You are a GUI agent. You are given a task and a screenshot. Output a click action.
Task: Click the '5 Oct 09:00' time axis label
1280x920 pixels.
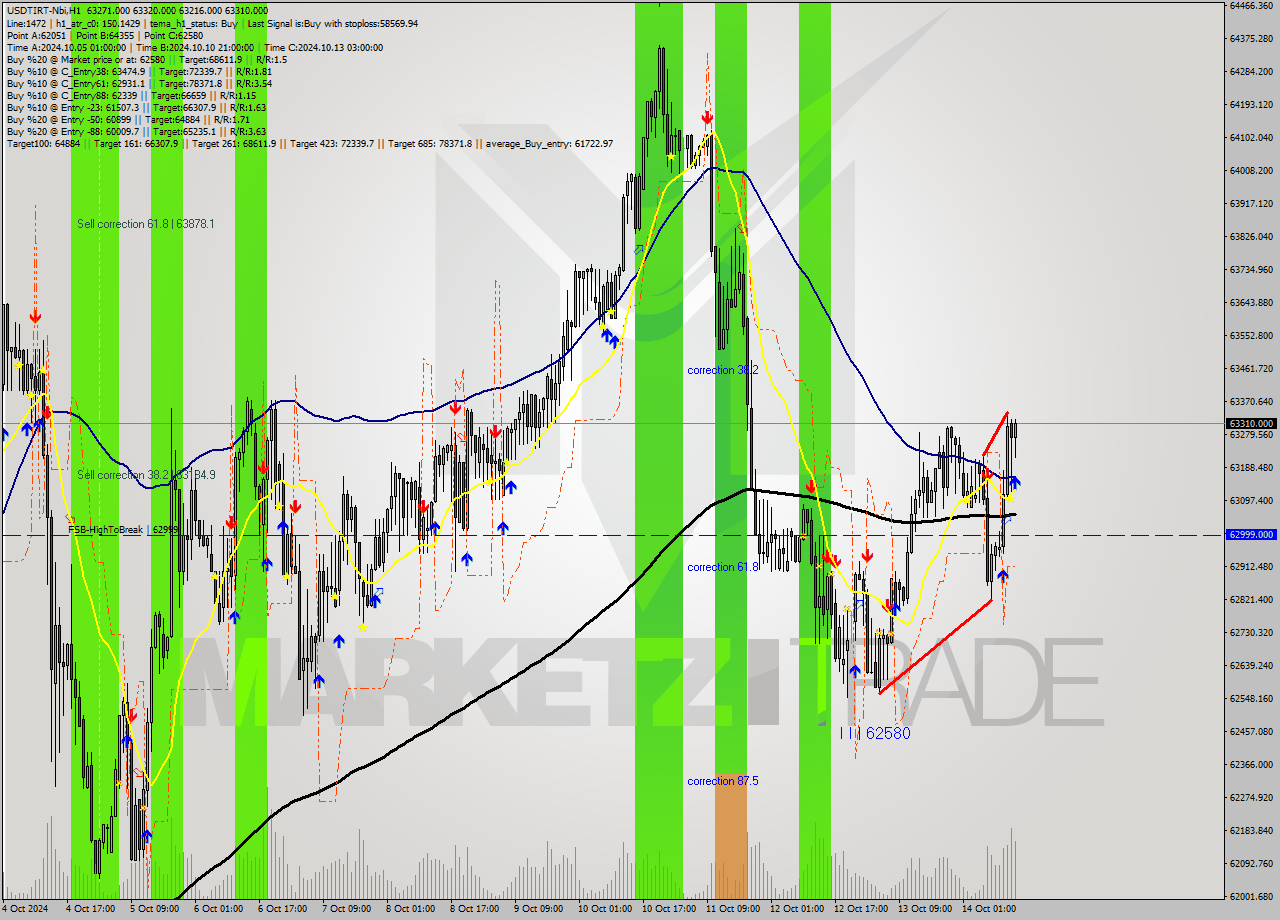pos(154,909)
